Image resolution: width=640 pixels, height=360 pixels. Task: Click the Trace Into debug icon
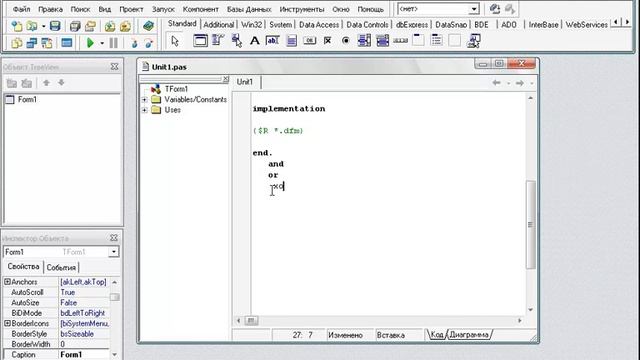coord(134,42)
